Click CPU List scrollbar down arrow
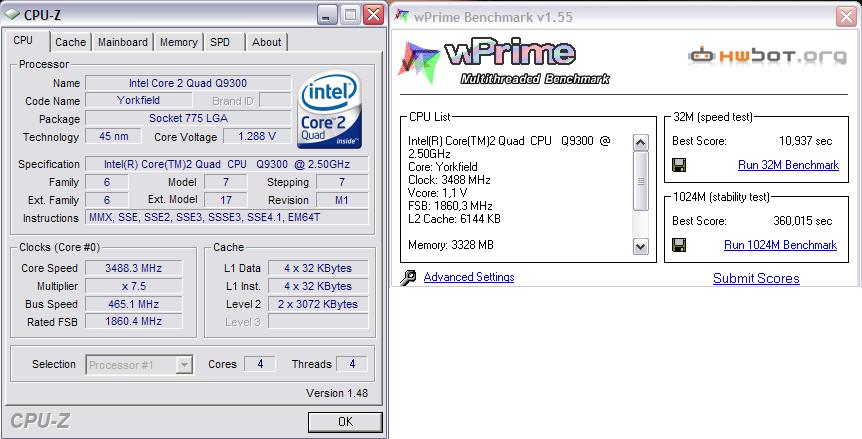862x439 pixels. pyautogui.click(x=640, y=247)
